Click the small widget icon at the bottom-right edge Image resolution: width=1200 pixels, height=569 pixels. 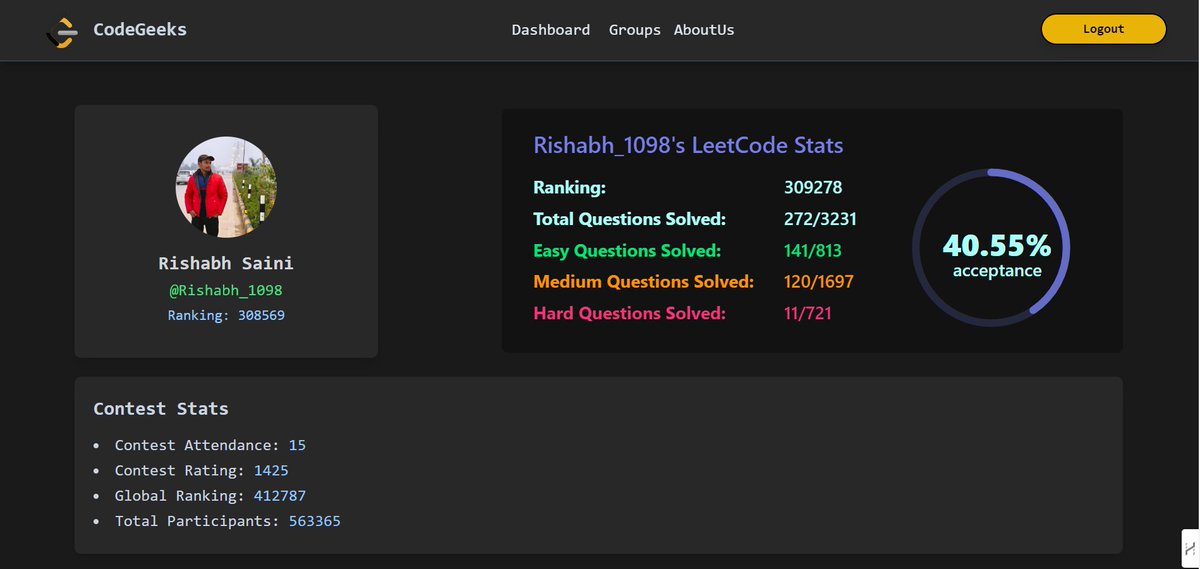click(1190, 547)
